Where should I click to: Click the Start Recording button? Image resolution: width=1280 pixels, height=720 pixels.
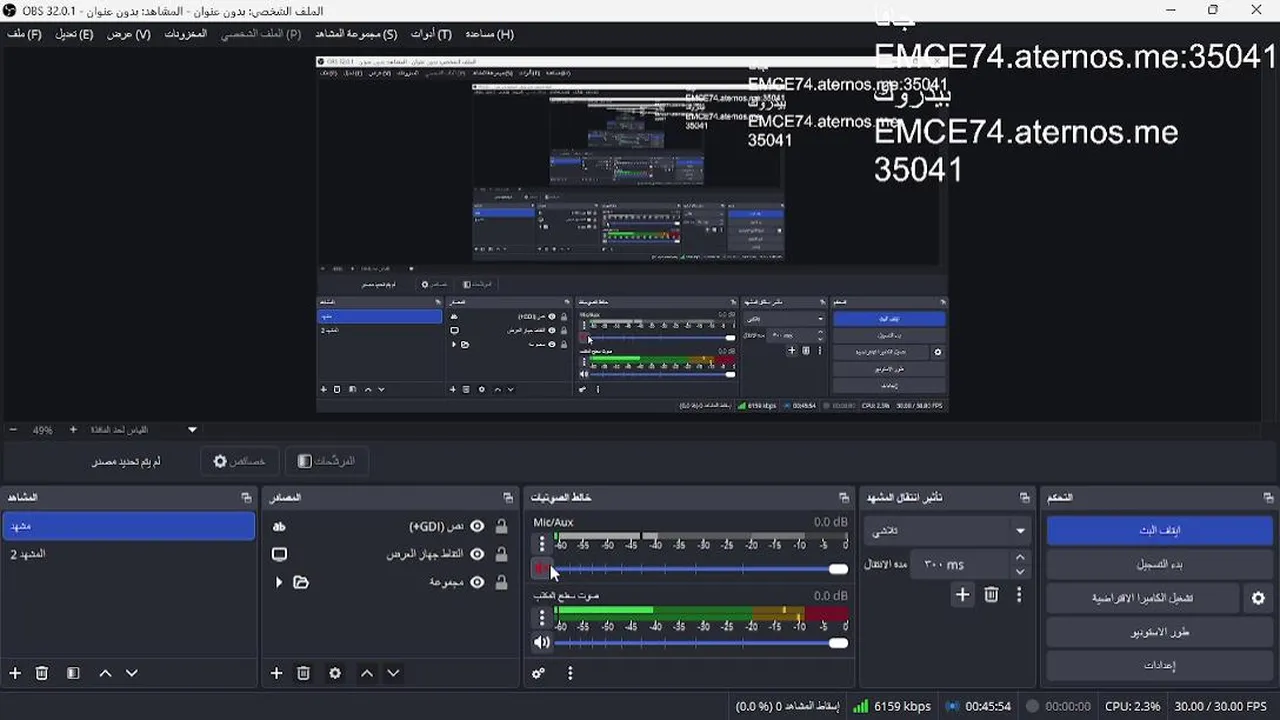(x=1160, y=564)
